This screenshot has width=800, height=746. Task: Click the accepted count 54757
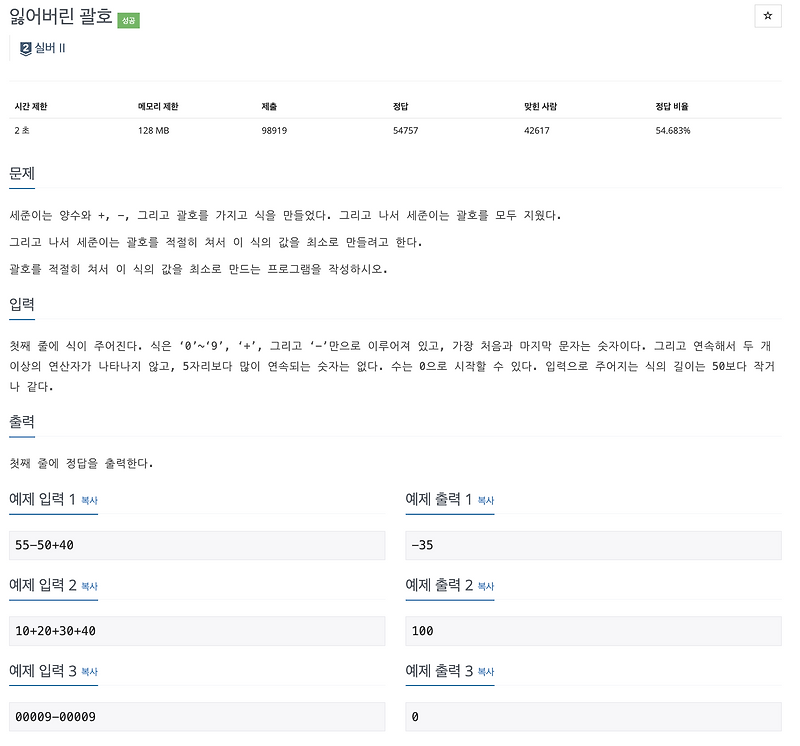tap(404, 129)
